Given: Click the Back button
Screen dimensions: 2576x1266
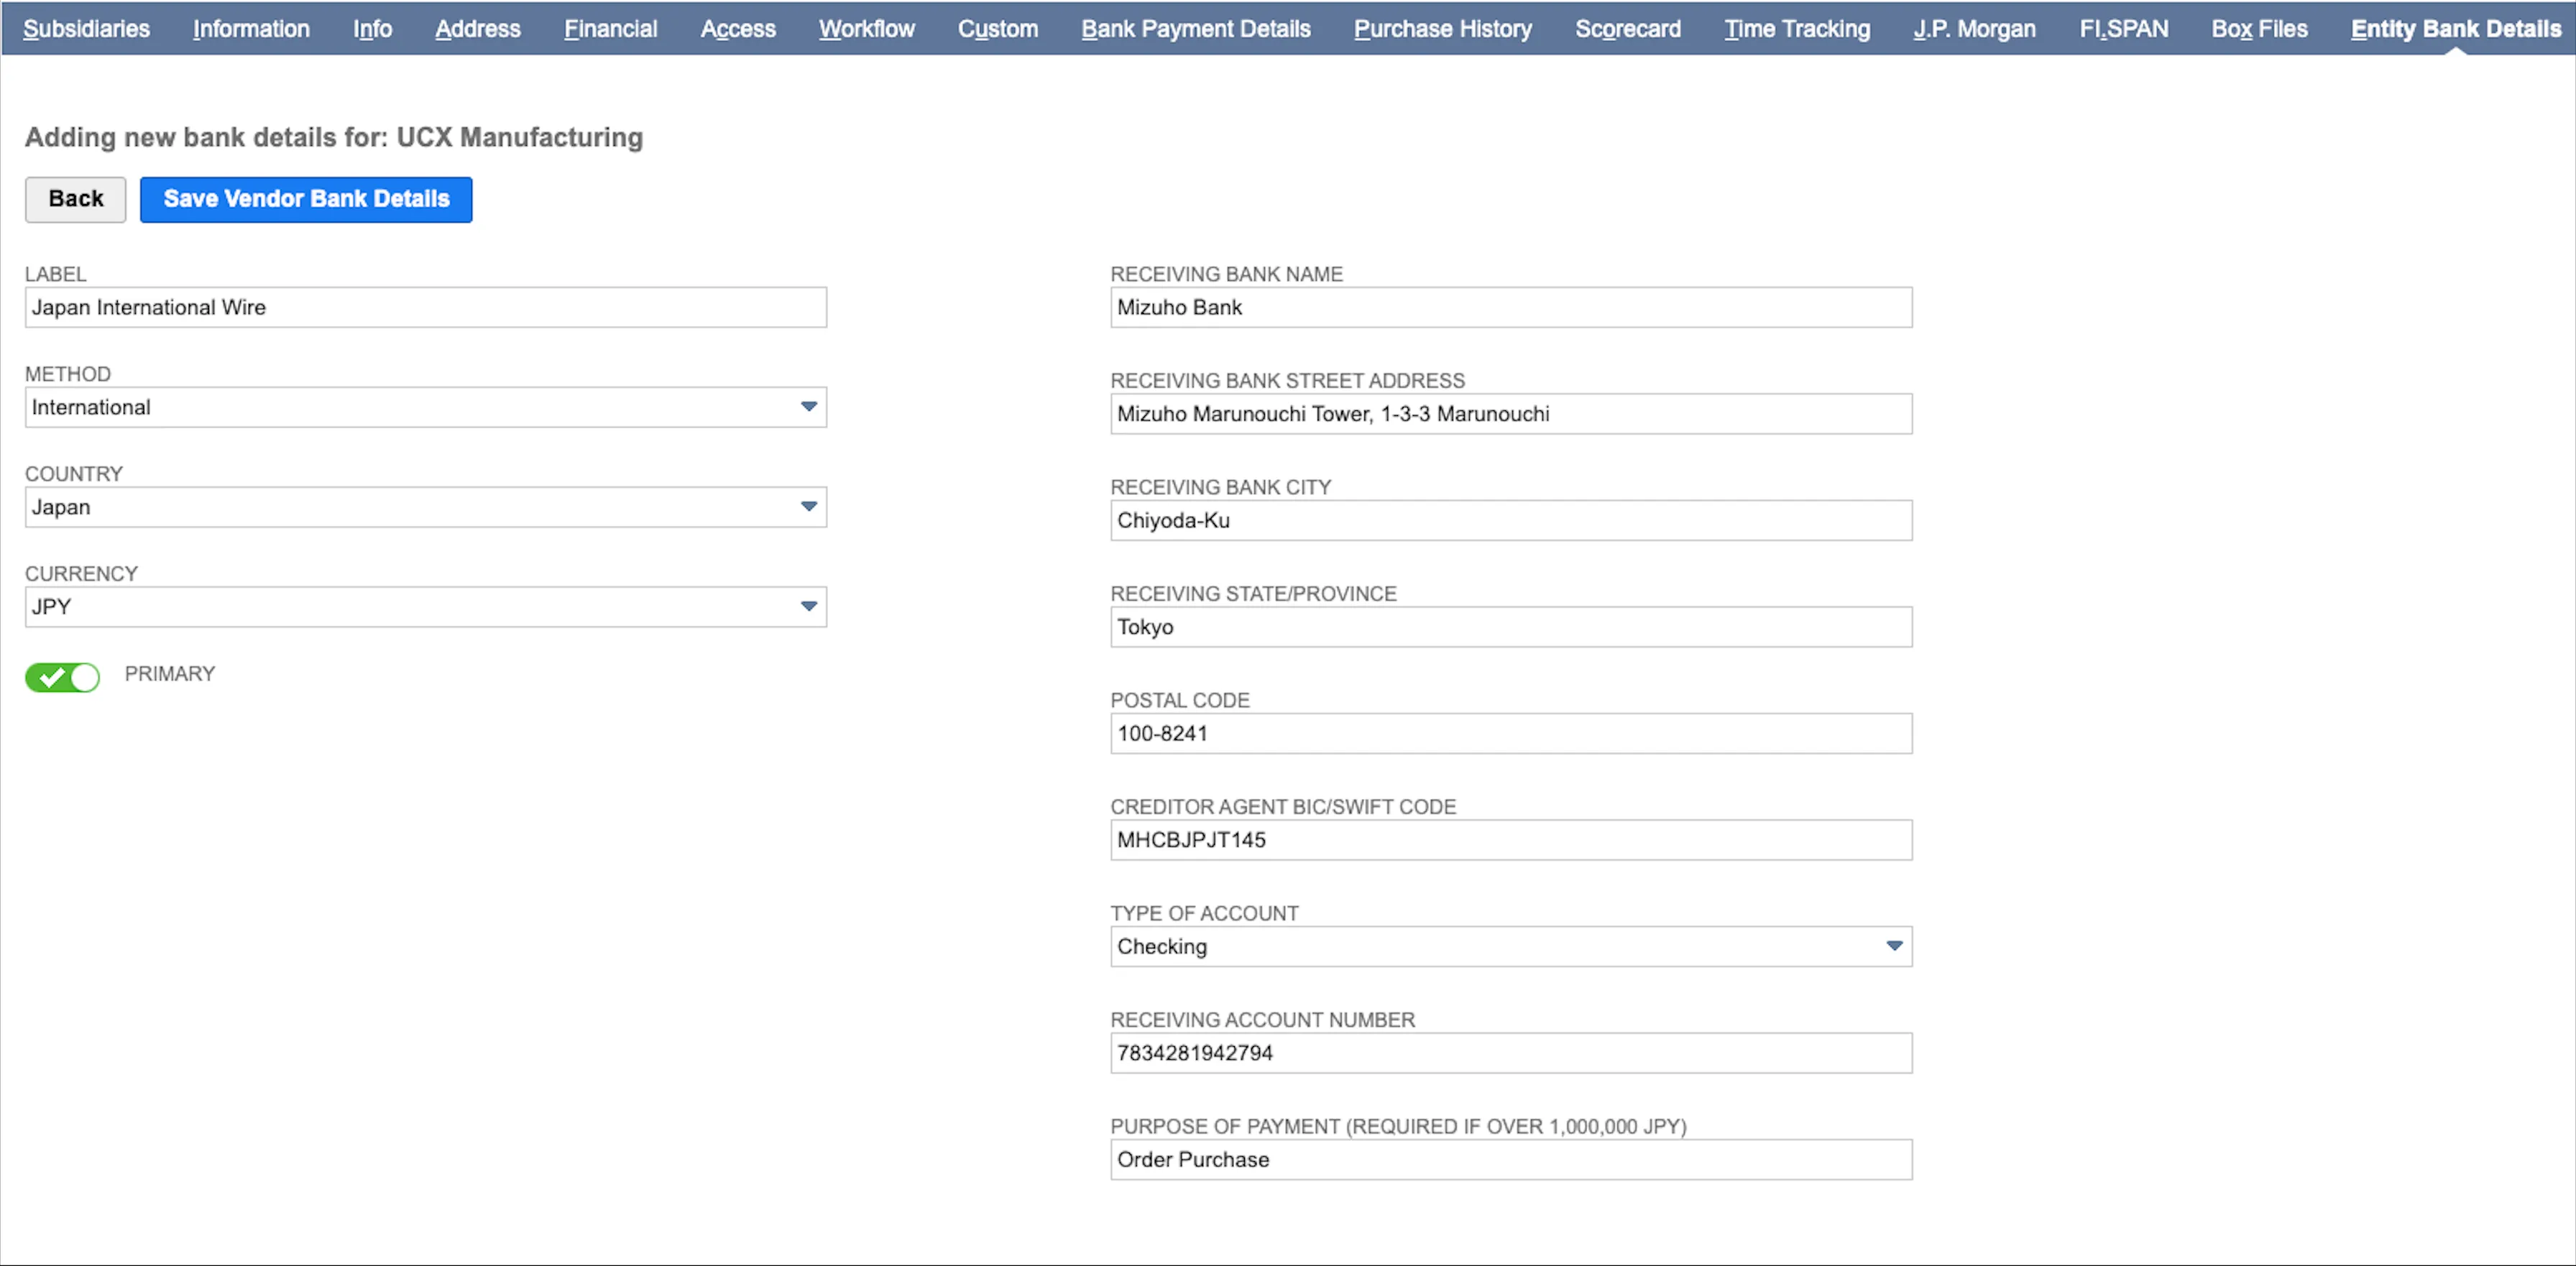Looking at the screenshot, I should (x=76, y=199).
